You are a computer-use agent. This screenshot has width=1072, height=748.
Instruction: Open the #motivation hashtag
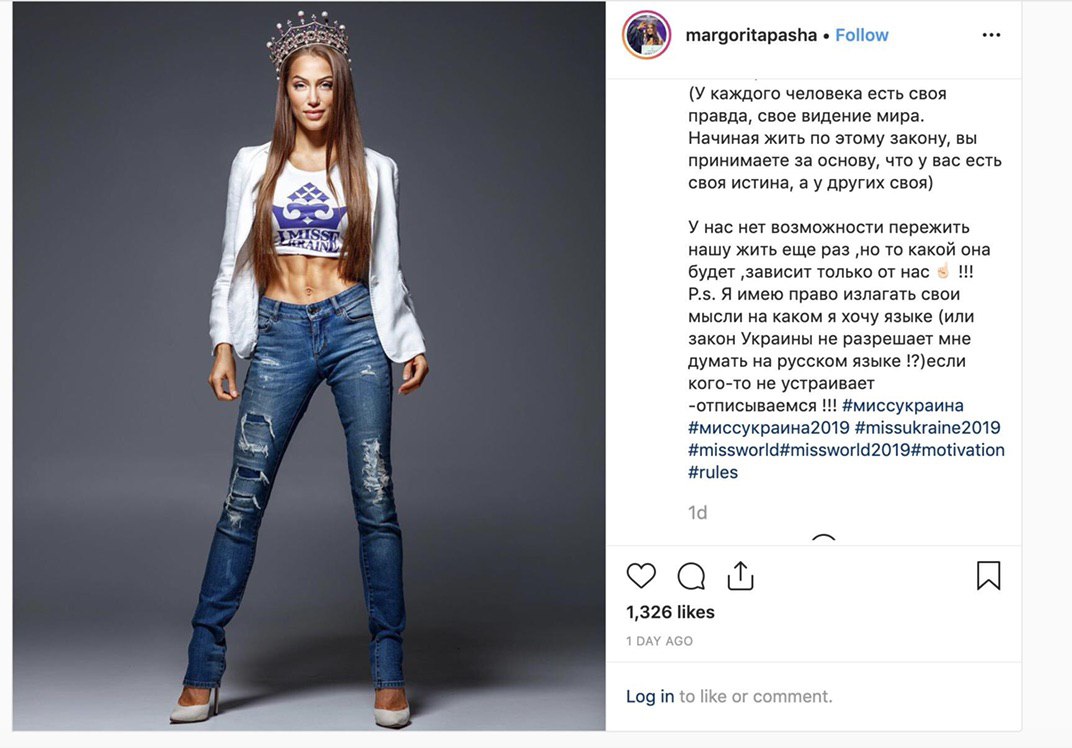(958, 450)
